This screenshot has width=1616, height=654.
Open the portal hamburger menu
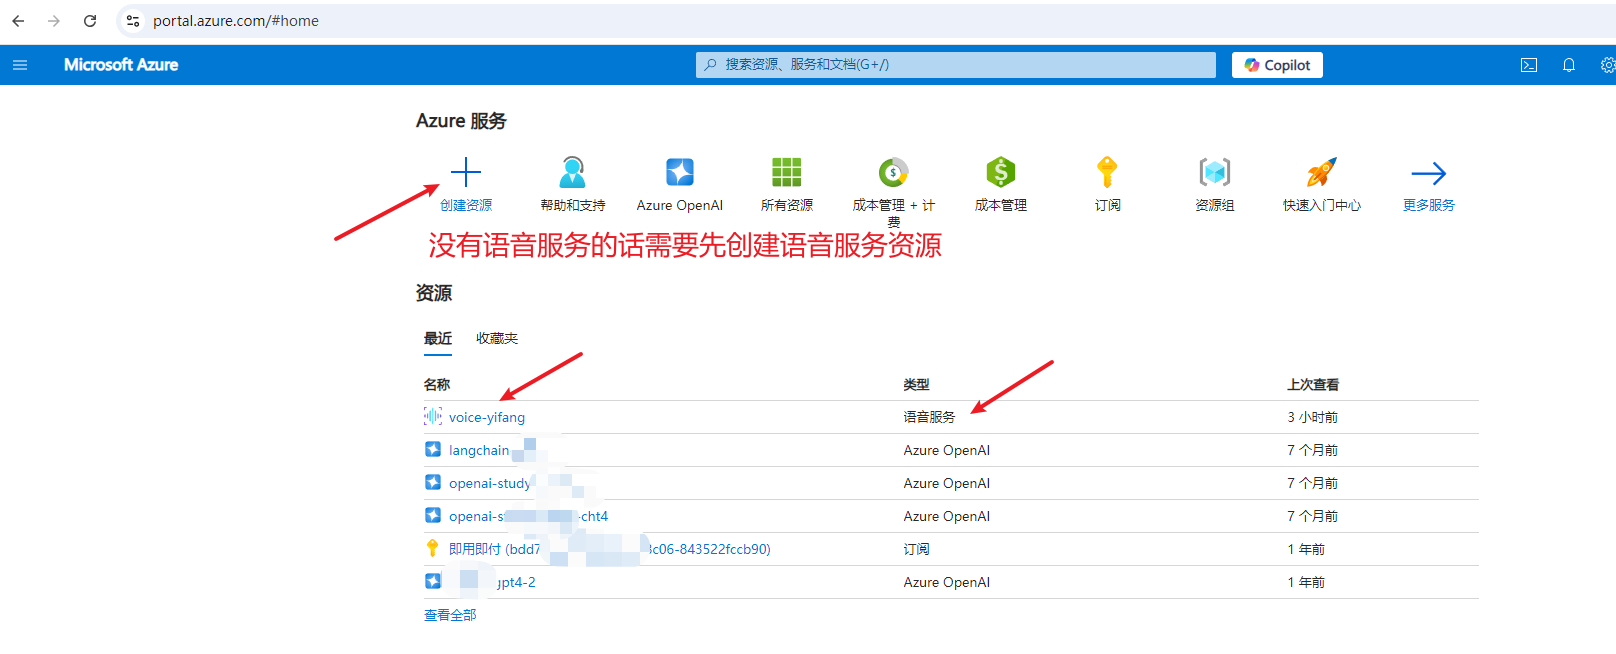coord(20,65)
